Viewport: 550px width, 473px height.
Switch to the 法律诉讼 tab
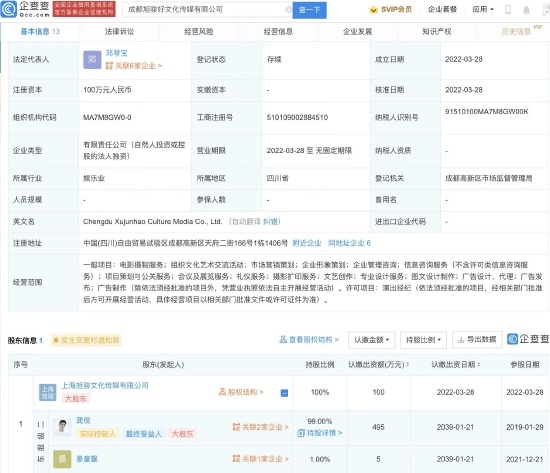[119, 32]
